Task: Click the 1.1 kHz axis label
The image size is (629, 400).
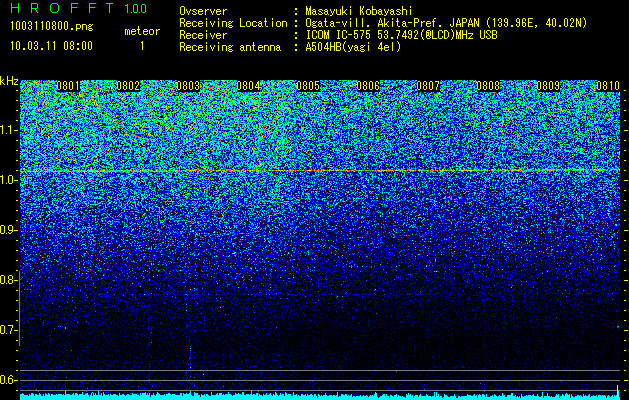Action: [x=8, y=130]
